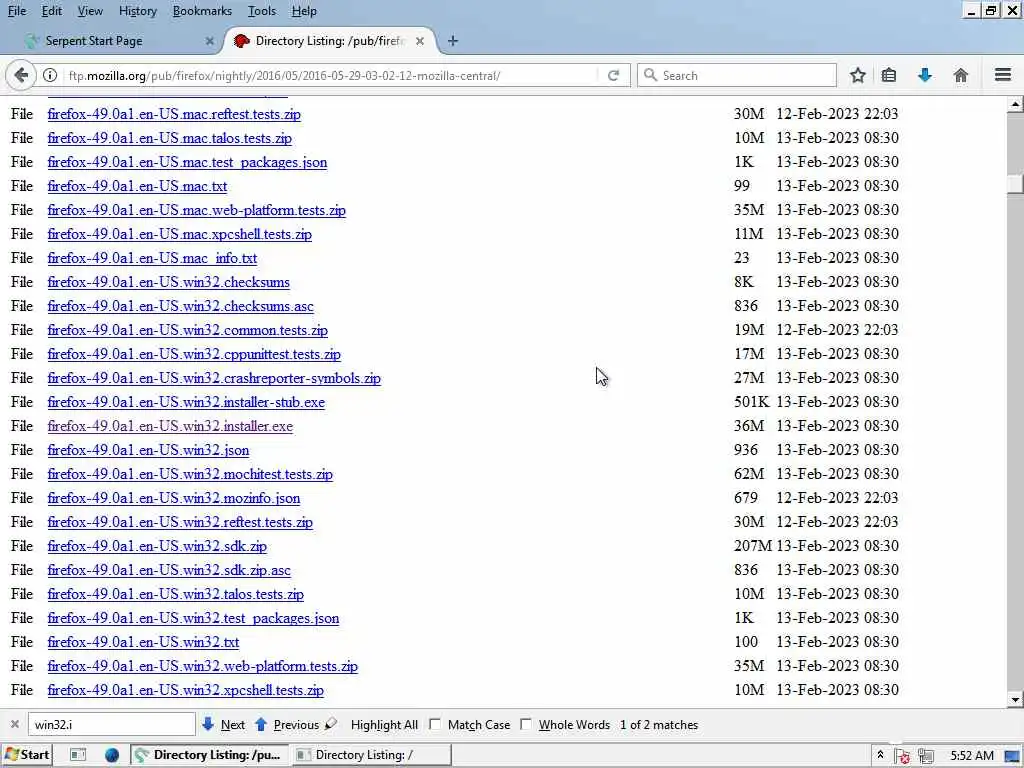Reload the current page

[x=613, y=75]
